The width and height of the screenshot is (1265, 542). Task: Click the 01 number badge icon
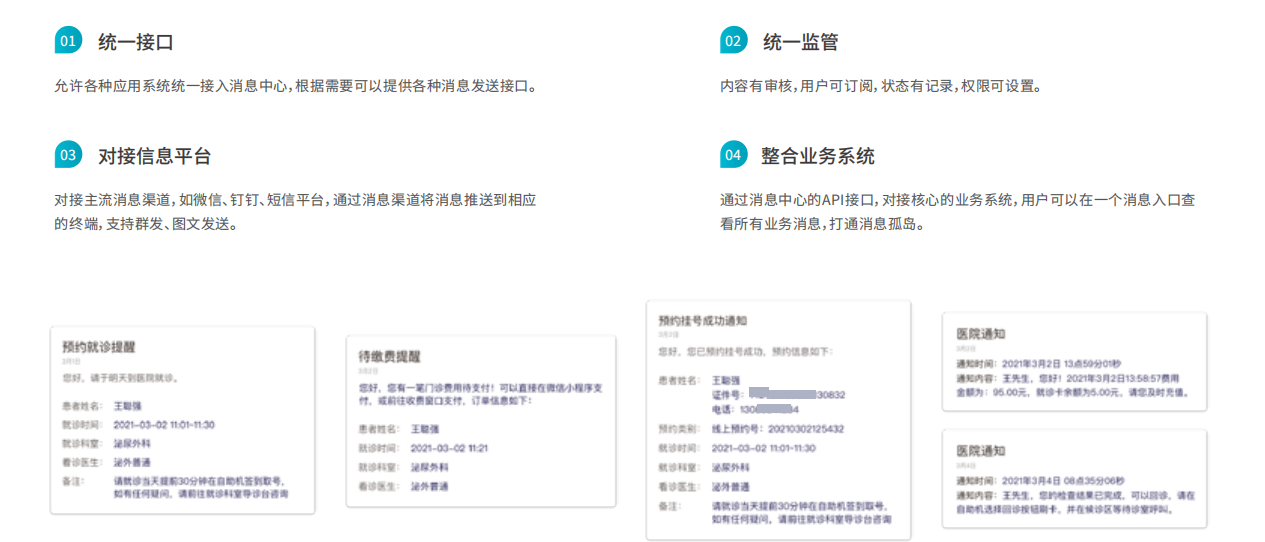point(68,41)
